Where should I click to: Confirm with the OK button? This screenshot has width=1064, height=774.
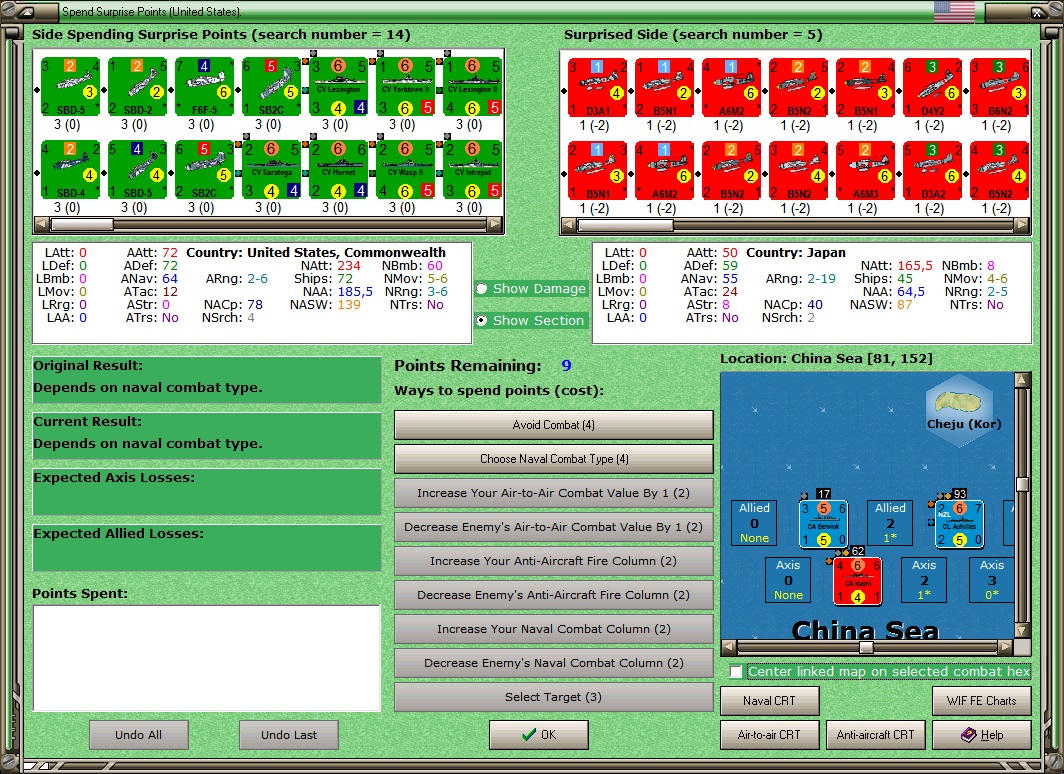(539, 735)
